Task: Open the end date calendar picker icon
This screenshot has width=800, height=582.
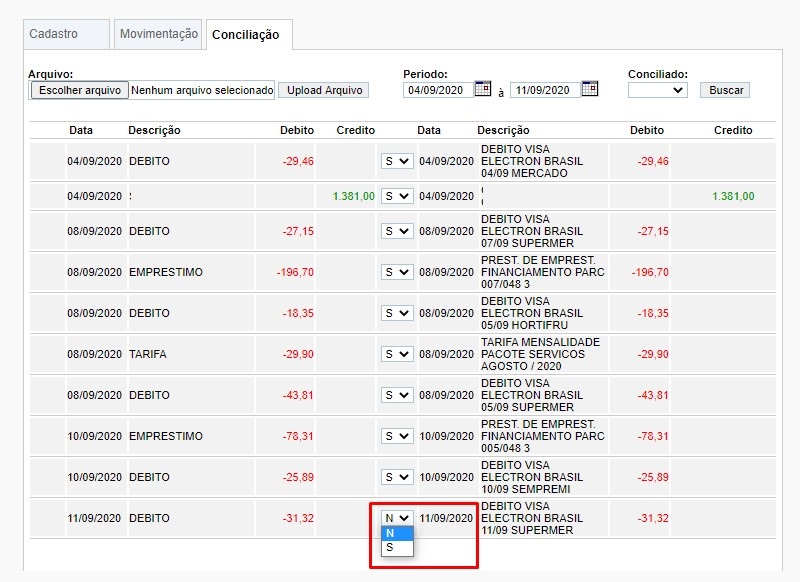Action: (590, 89)
